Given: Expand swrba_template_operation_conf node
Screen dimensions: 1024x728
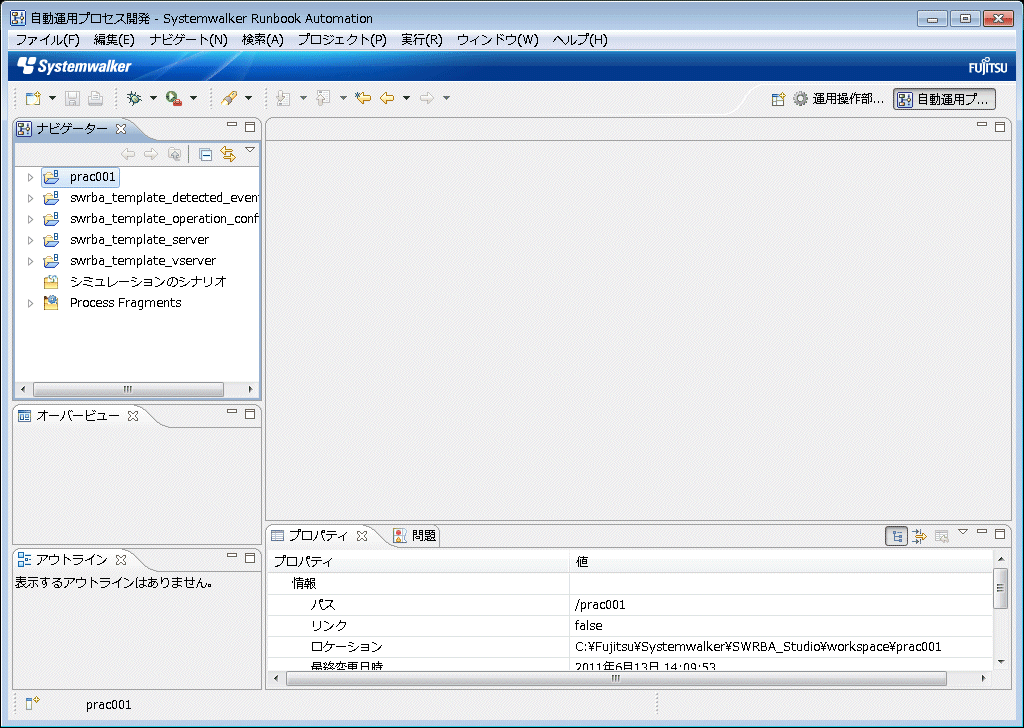Looking at the screenshot, I should (30, 219).
